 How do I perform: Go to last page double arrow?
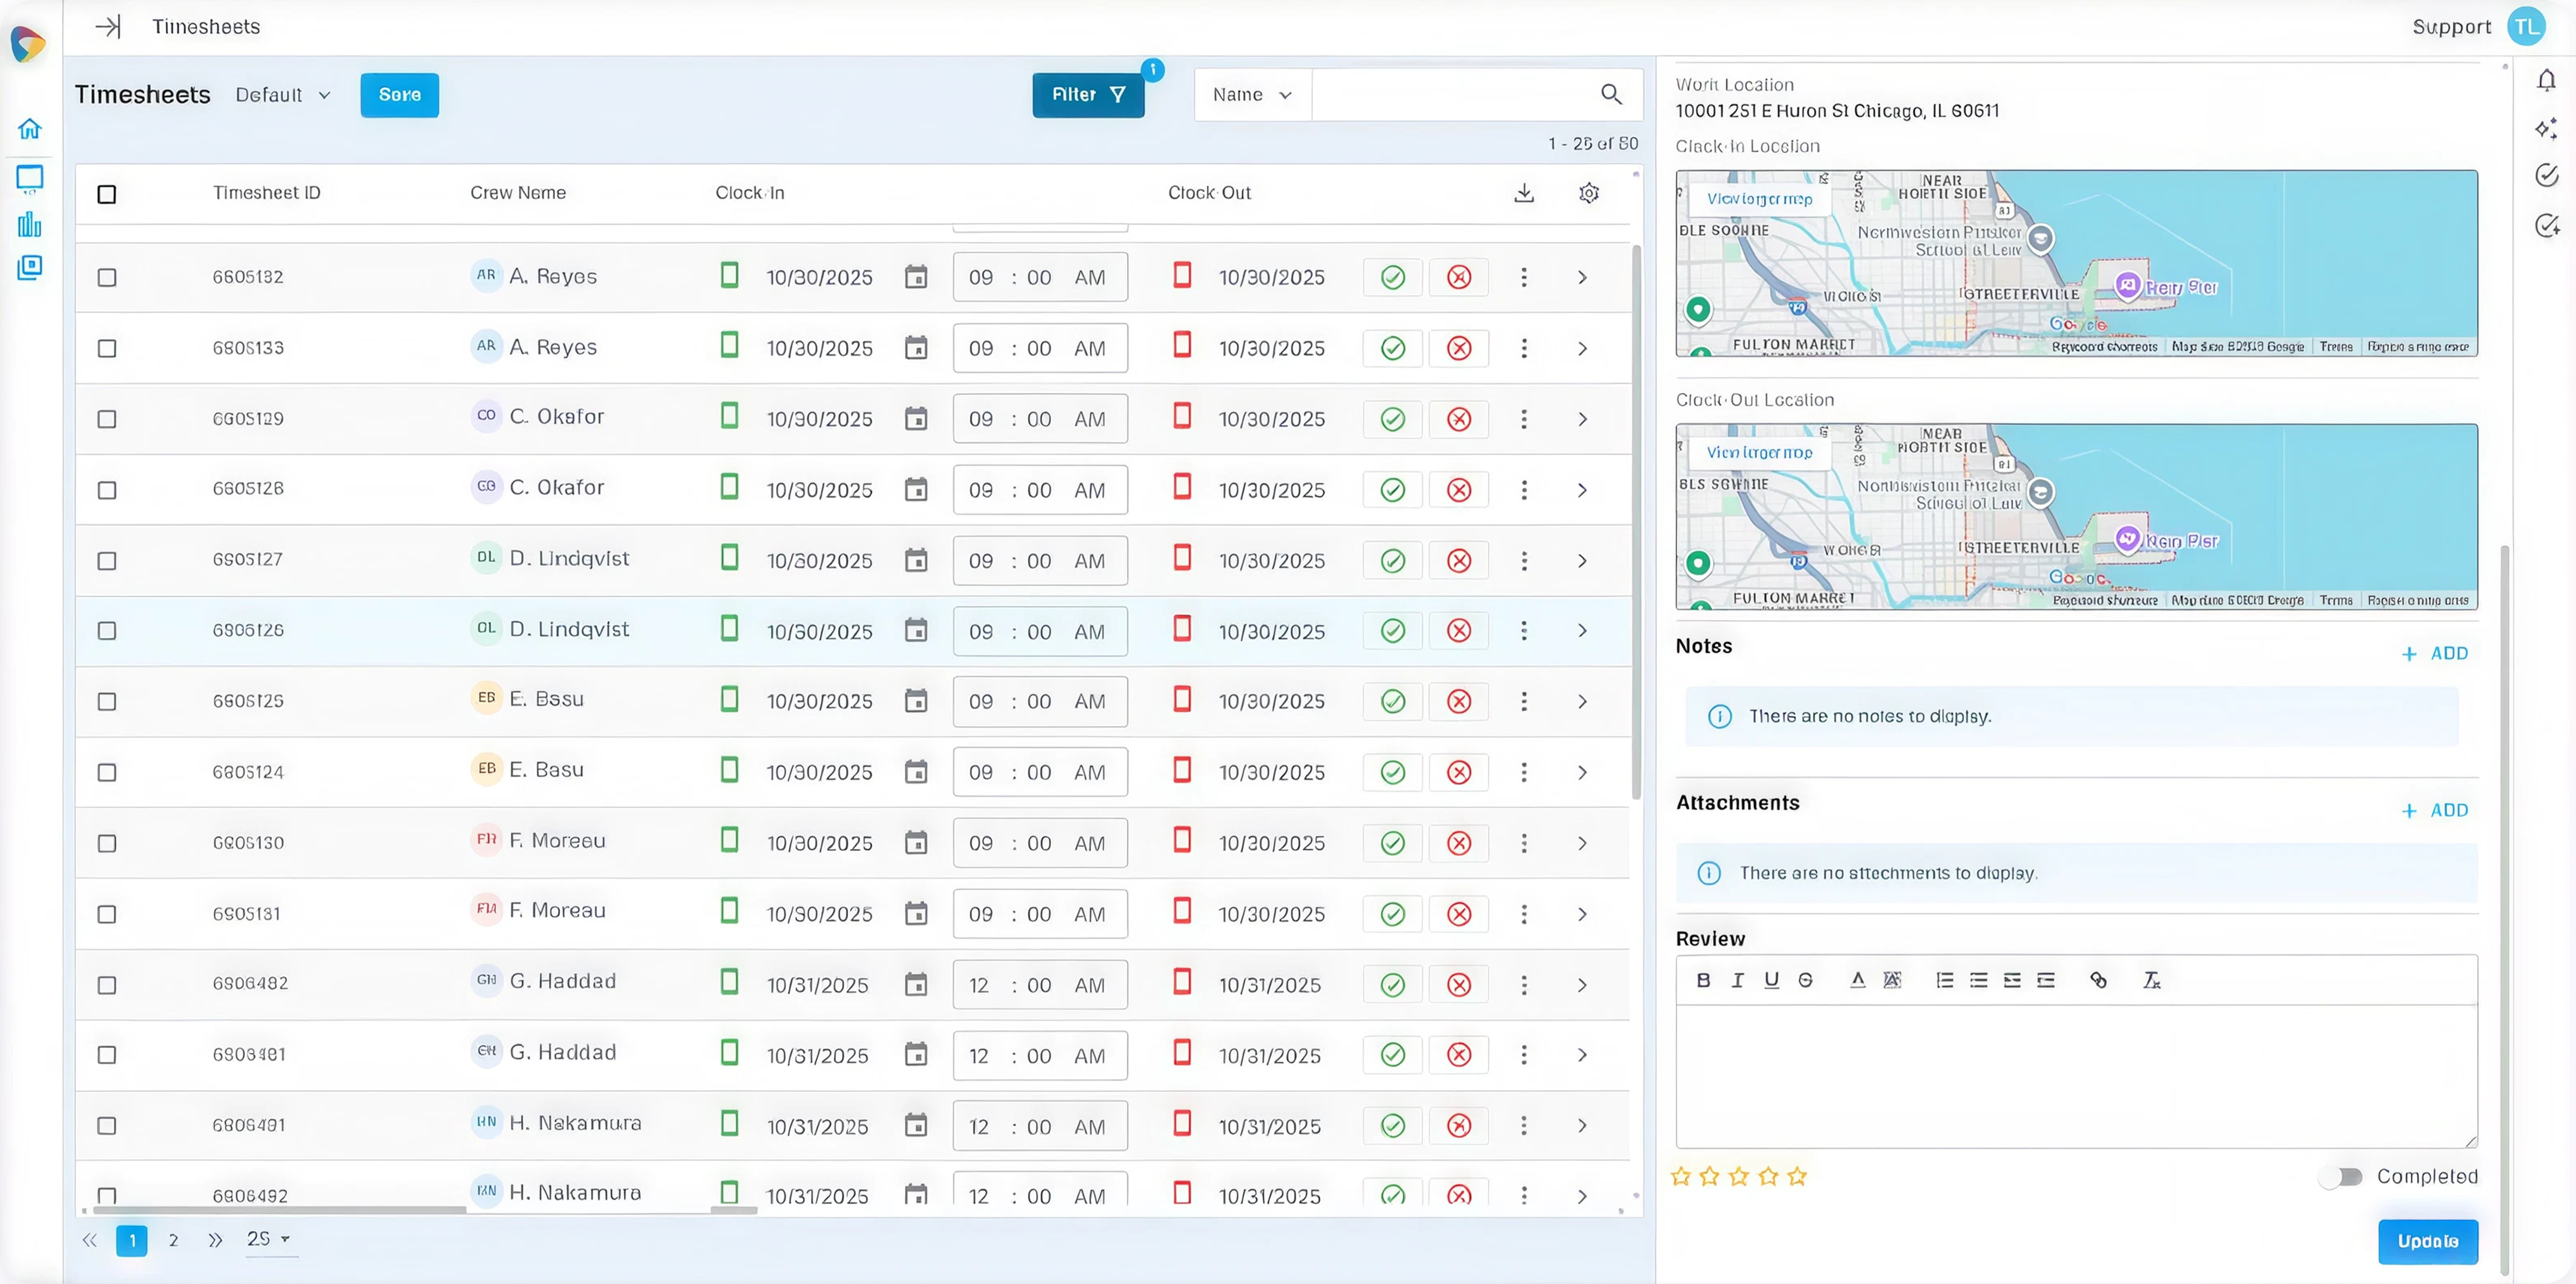point(215,1241)
